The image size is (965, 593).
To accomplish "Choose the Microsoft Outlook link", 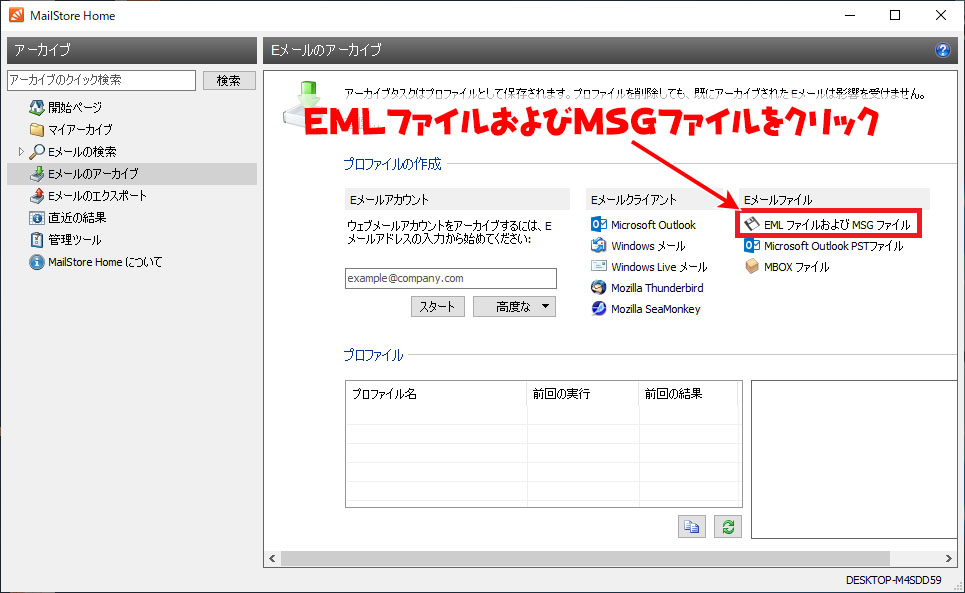I will pyautogui.click(x=654, y=225).
